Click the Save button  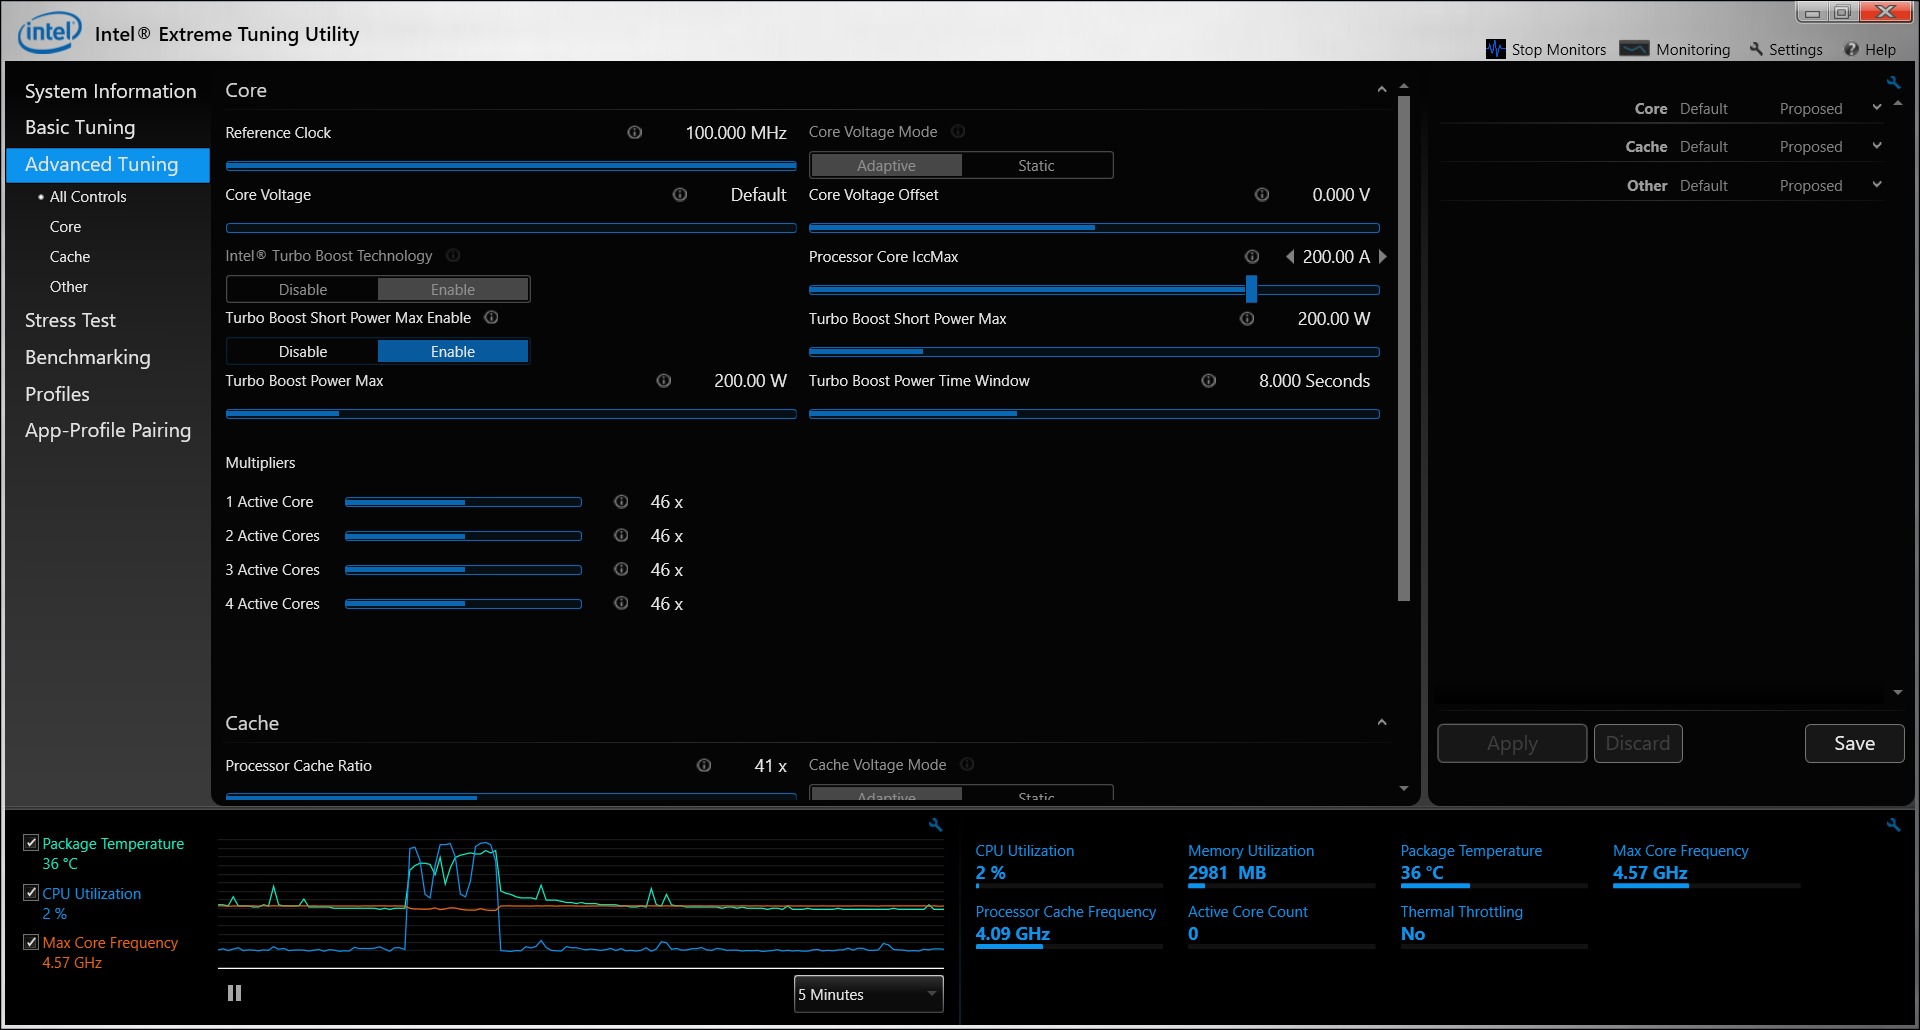(1854, 743)
